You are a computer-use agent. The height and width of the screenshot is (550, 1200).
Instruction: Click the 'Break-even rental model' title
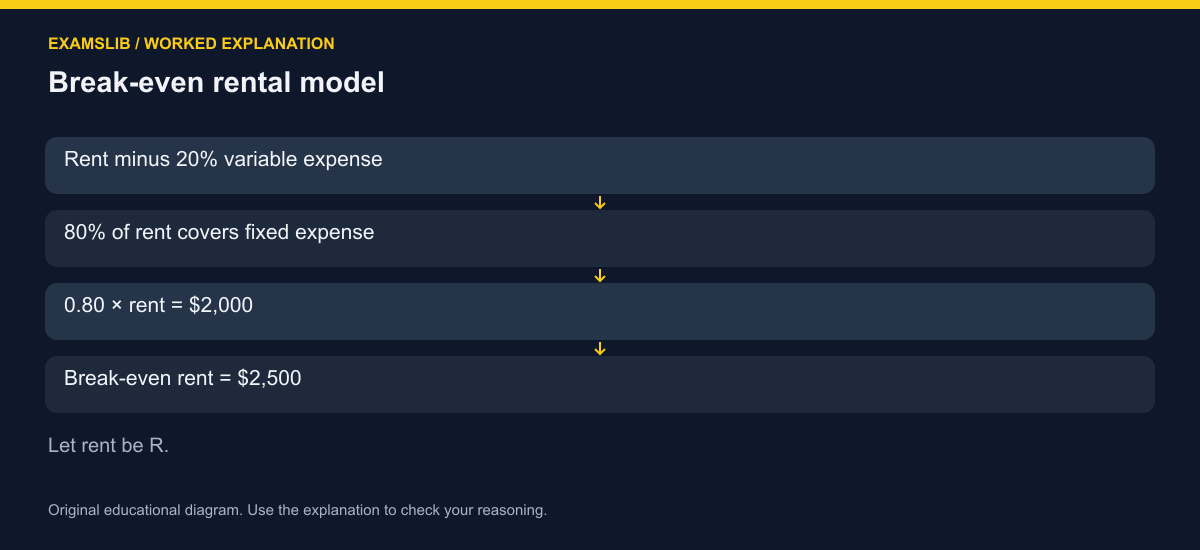pos(216,83)
